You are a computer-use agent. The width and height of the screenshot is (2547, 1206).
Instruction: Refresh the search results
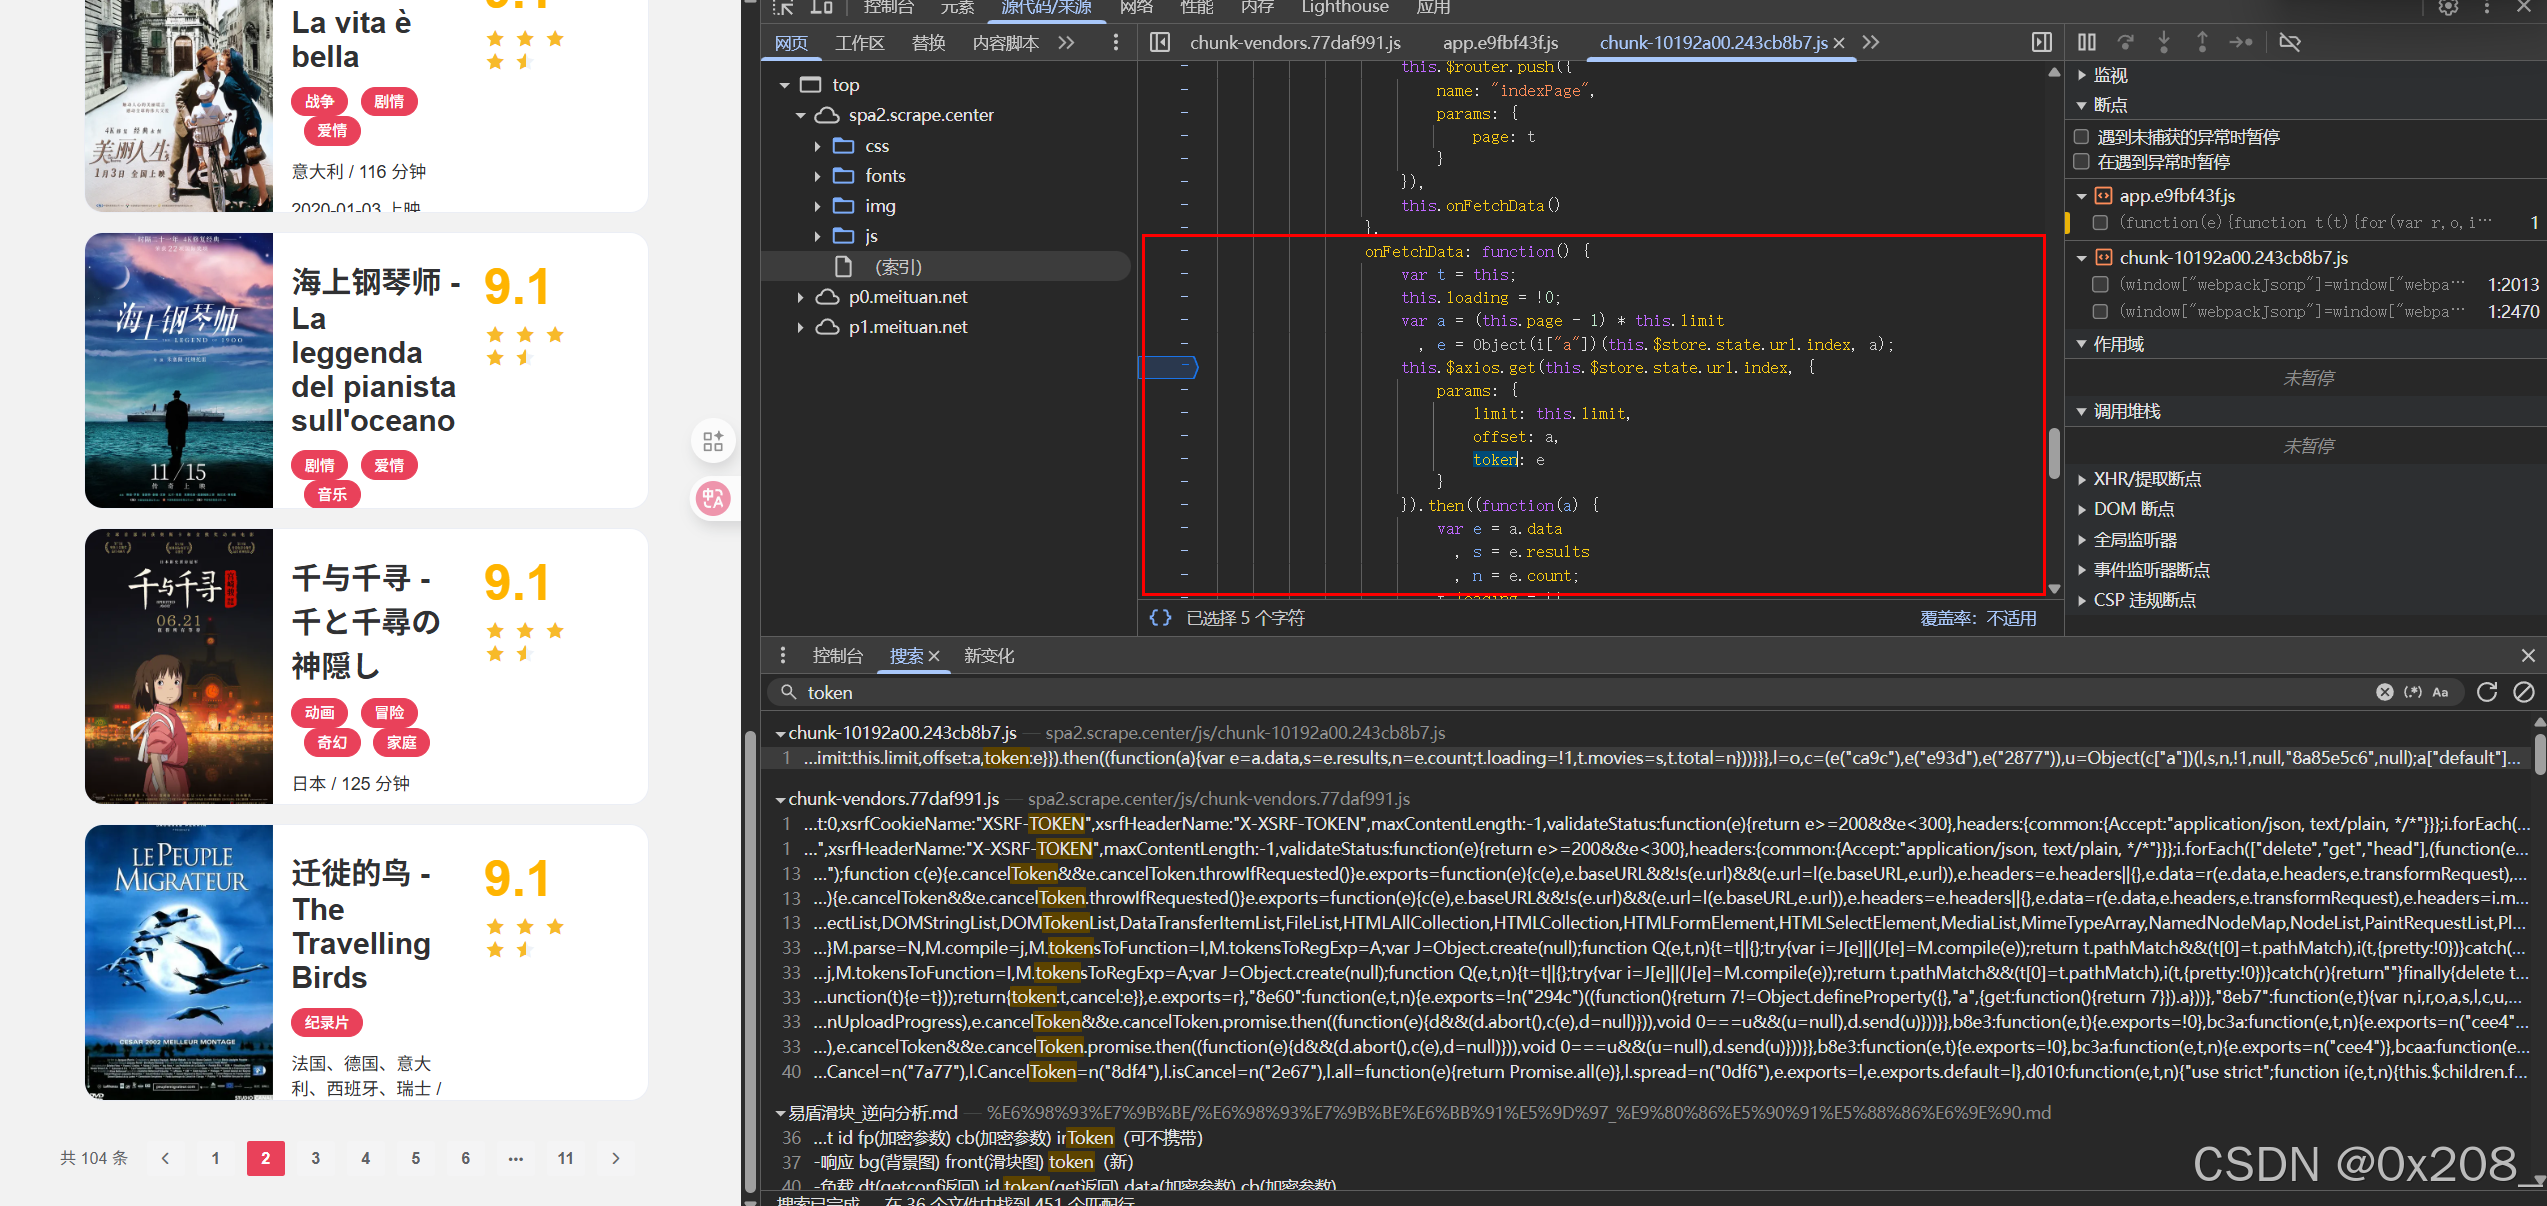[x=2487, y=692]
